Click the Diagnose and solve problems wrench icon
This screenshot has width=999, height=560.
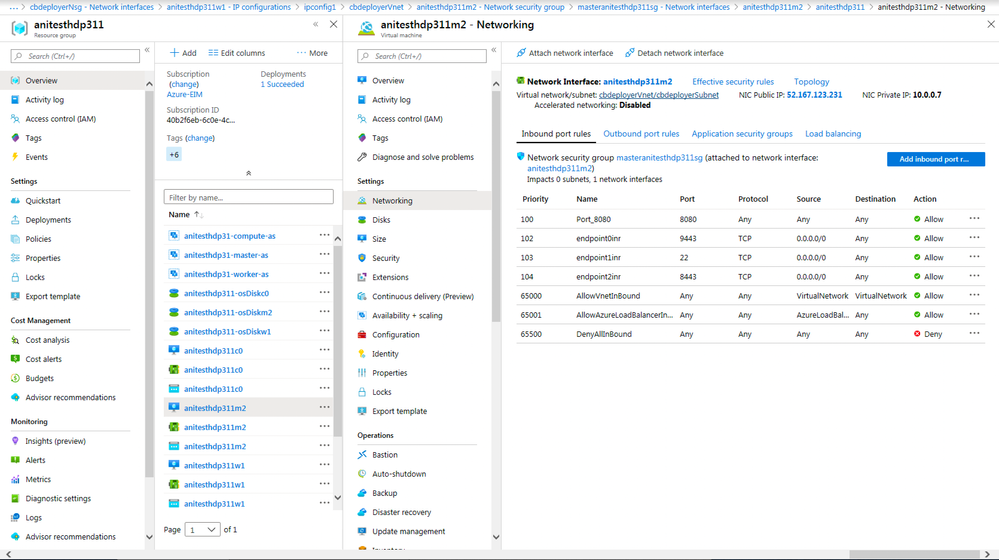pyautogui.click(x=362, y=157)
